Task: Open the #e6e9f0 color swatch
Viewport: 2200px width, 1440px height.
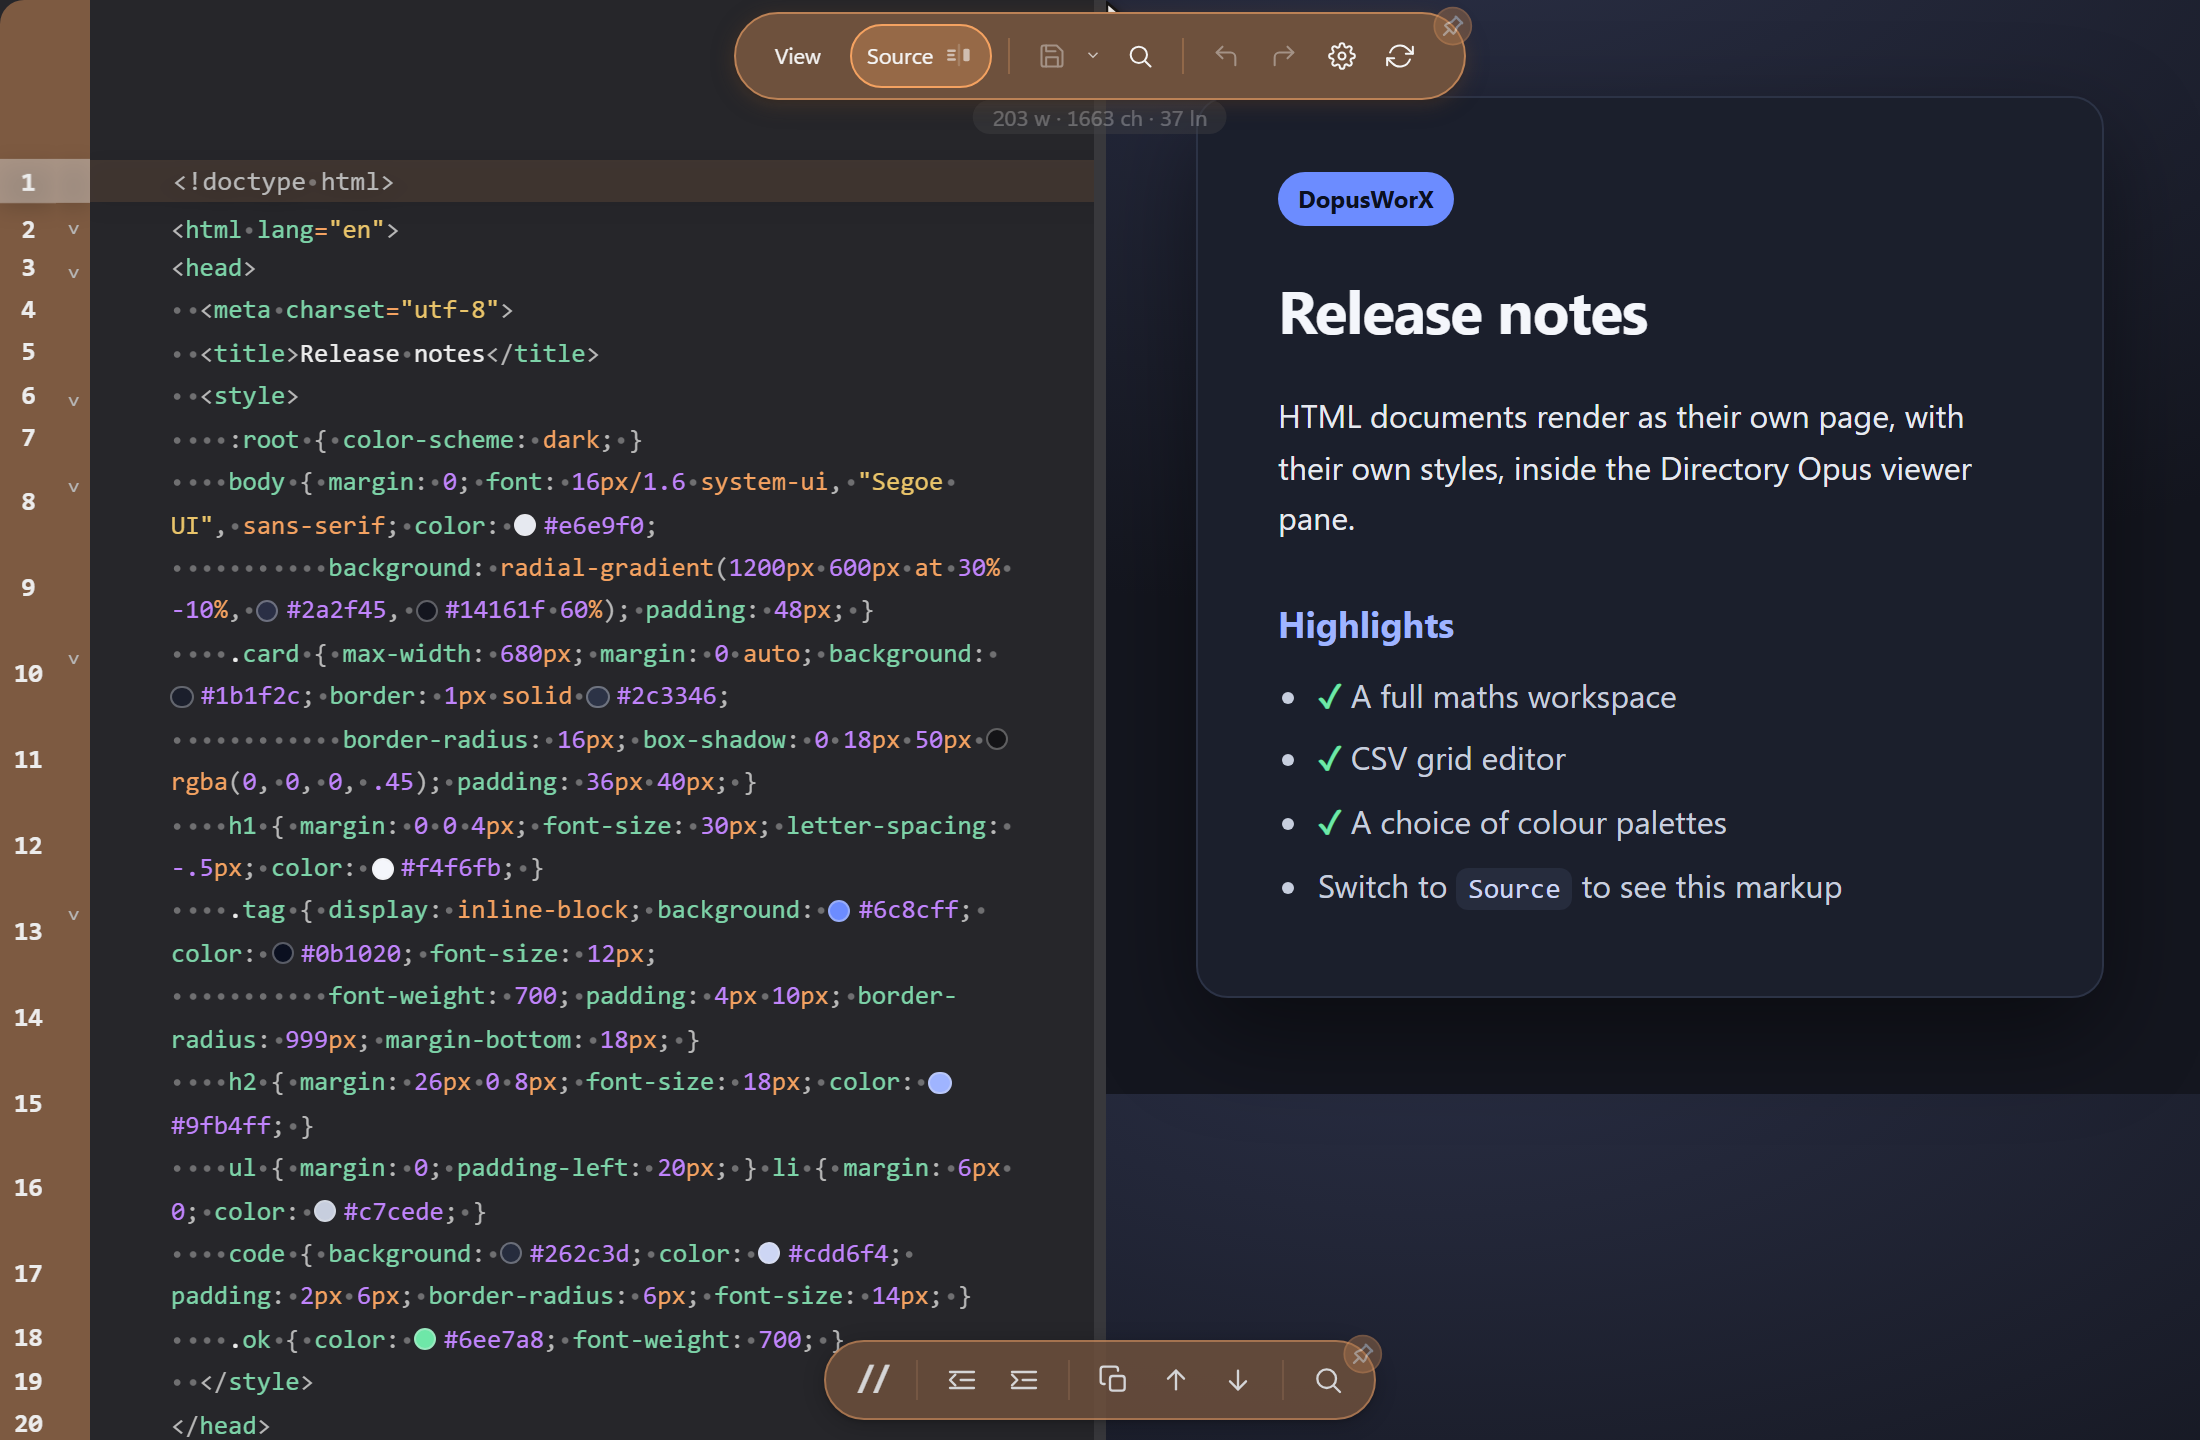Action: pos(525,526)
